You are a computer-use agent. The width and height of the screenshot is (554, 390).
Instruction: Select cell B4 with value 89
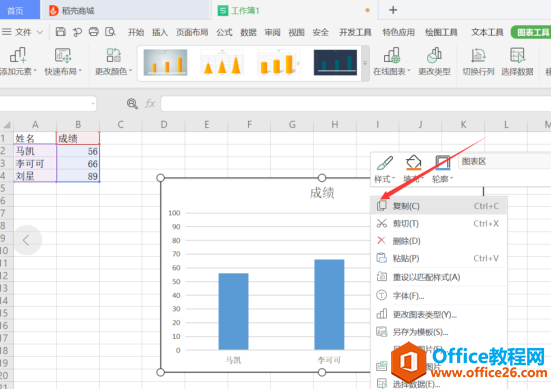(78, 176)
